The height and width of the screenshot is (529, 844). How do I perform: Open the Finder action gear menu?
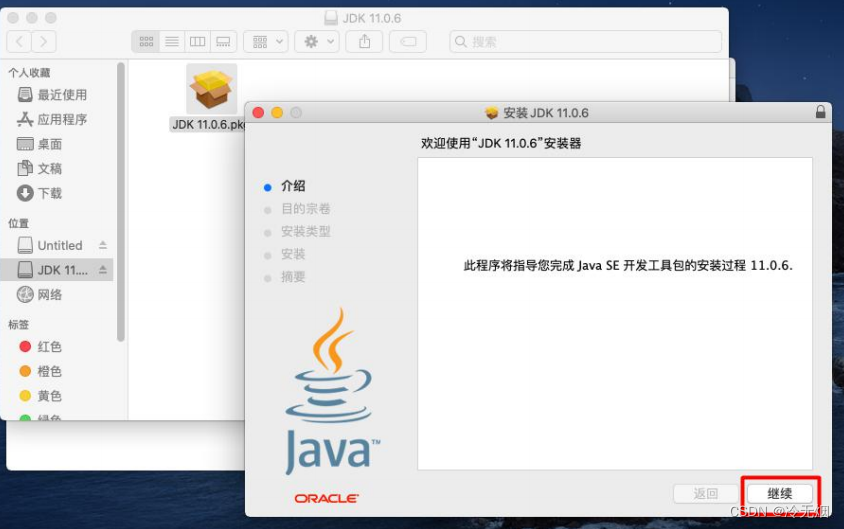(318, 41)
